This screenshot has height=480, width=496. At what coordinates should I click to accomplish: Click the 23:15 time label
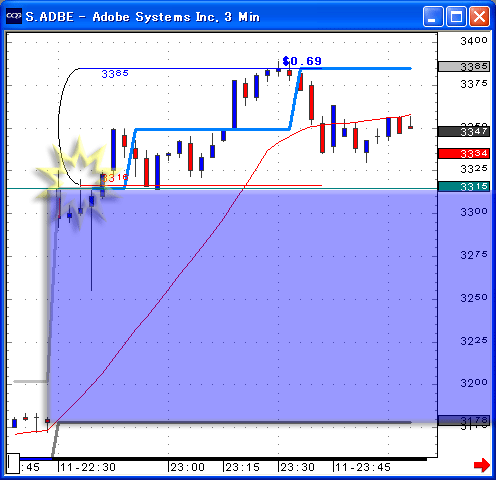[242, 467]
